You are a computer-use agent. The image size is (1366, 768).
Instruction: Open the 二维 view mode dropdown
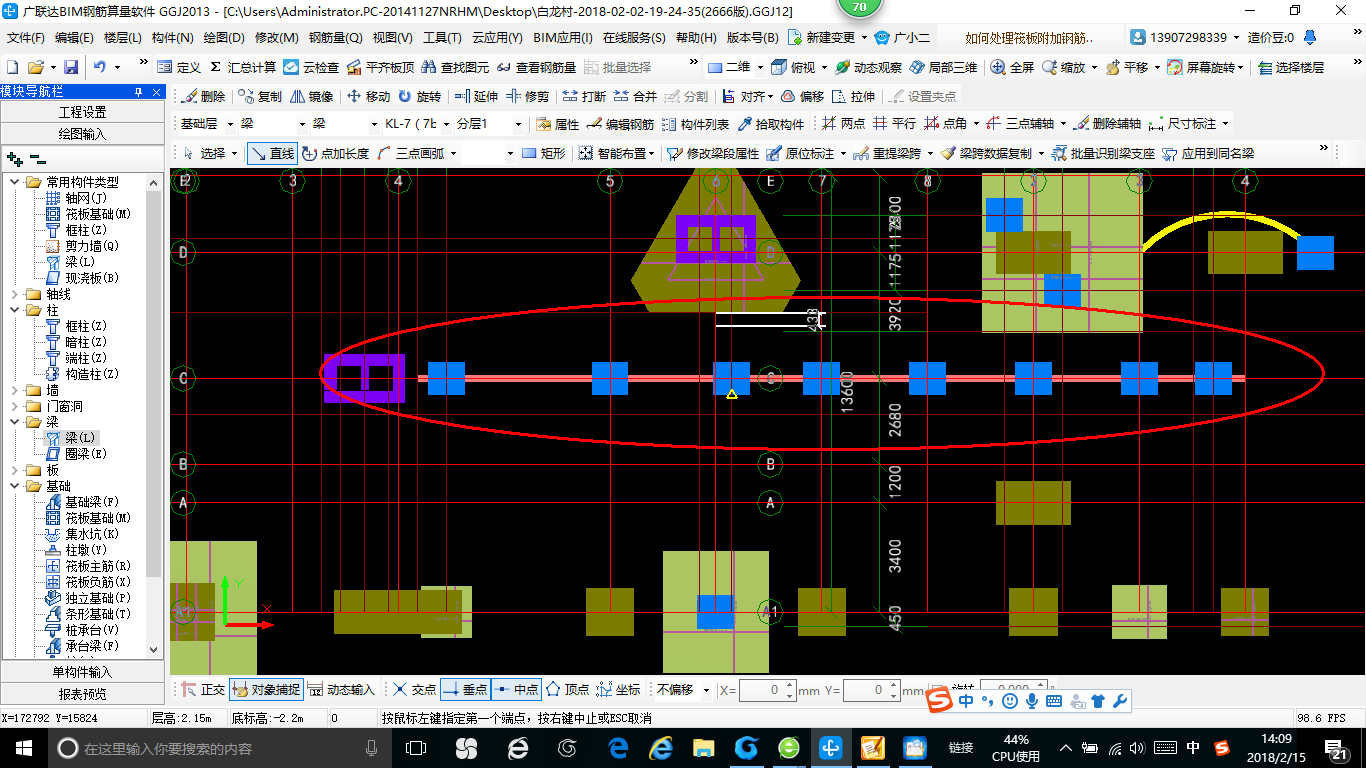point(760,67)
